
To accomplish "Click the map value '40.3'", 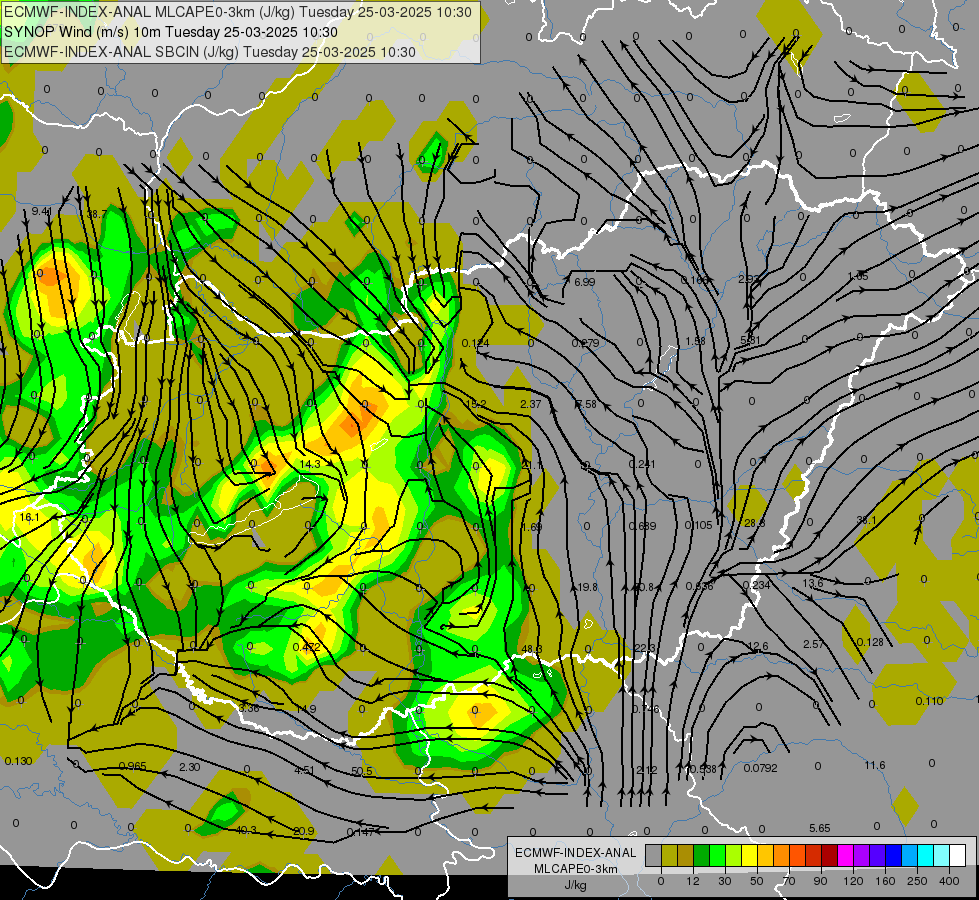I will 245,830.
